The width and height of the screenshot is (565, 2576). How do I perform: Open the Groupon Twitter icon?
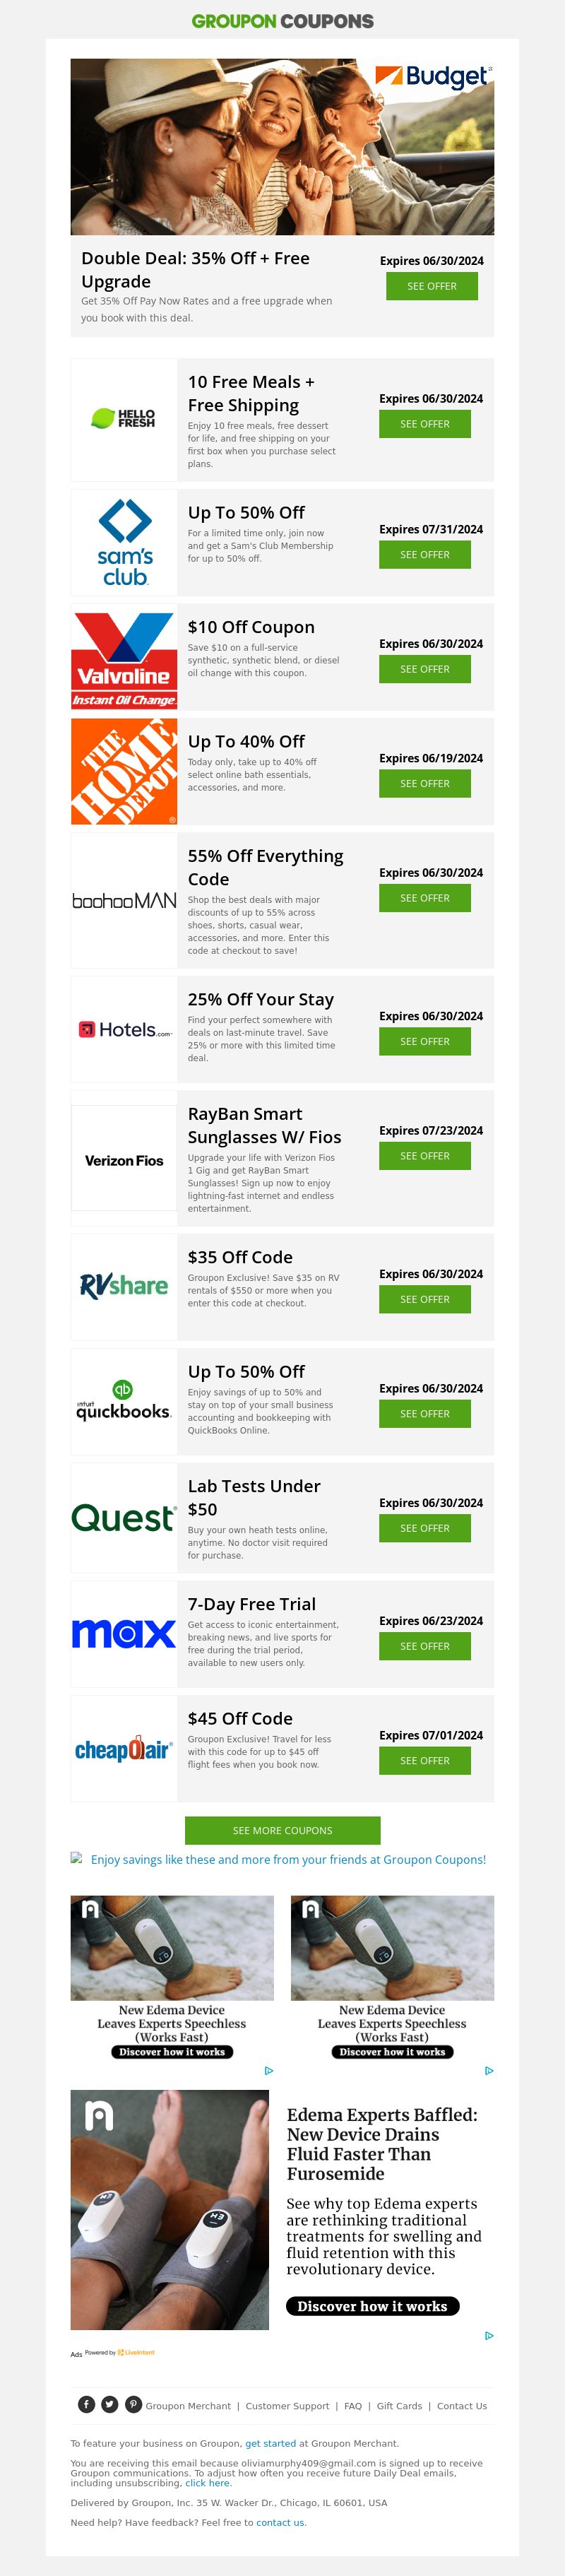pyautogui.click(x=110, y=2404)
